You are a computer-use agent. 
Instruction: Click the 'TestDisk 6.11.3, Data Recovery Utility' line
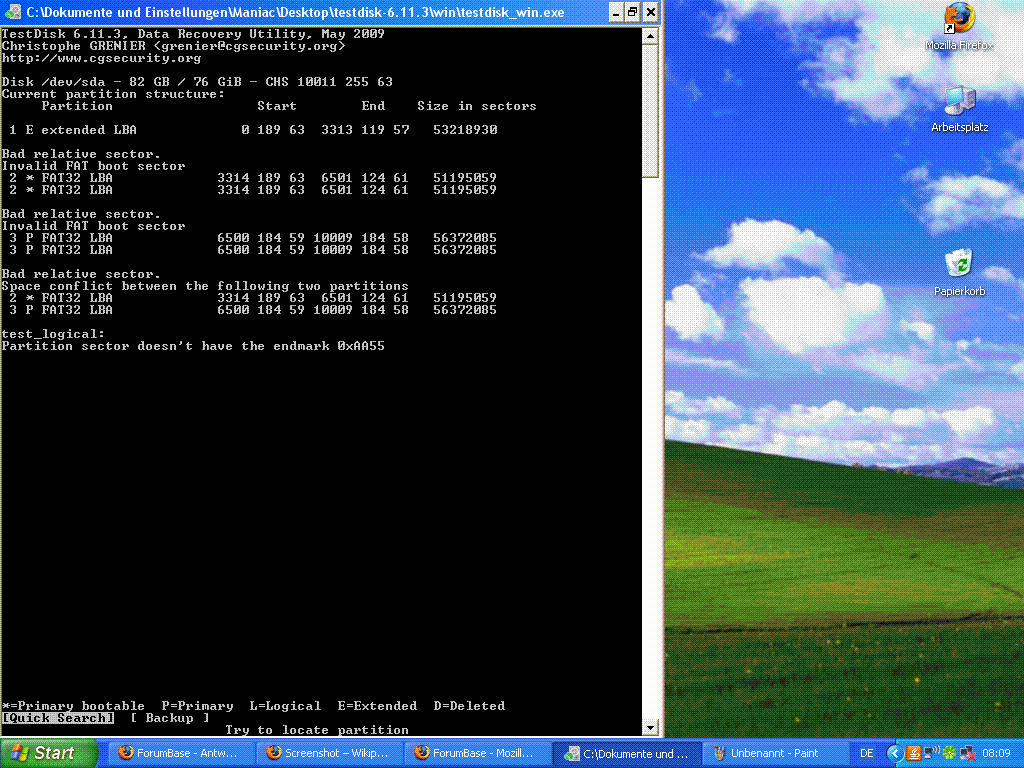coord(193,34)
